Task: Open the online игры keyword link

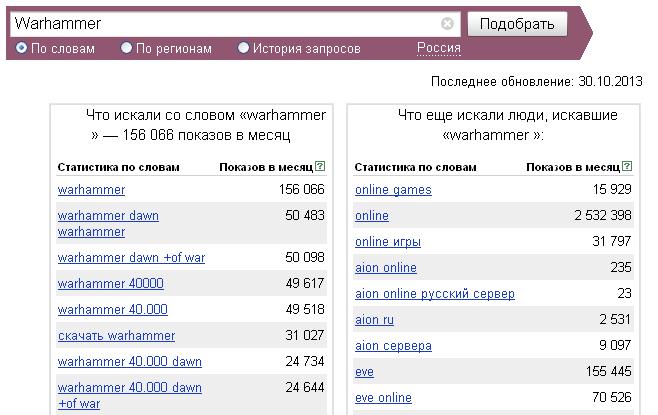Action: pos(388,242)
